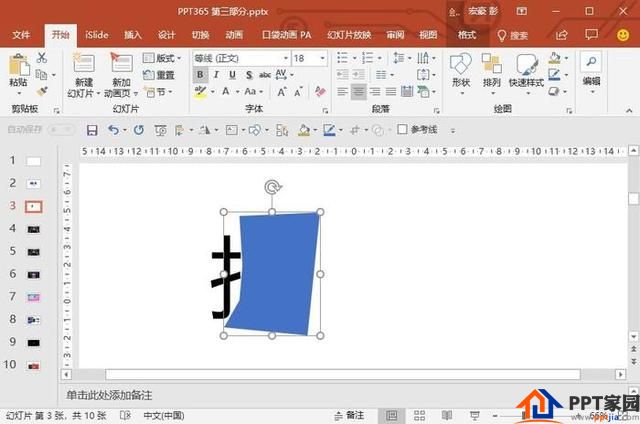This screenshot has height=424, width=640.
Task: Justify text alignment
Action: 391,92
